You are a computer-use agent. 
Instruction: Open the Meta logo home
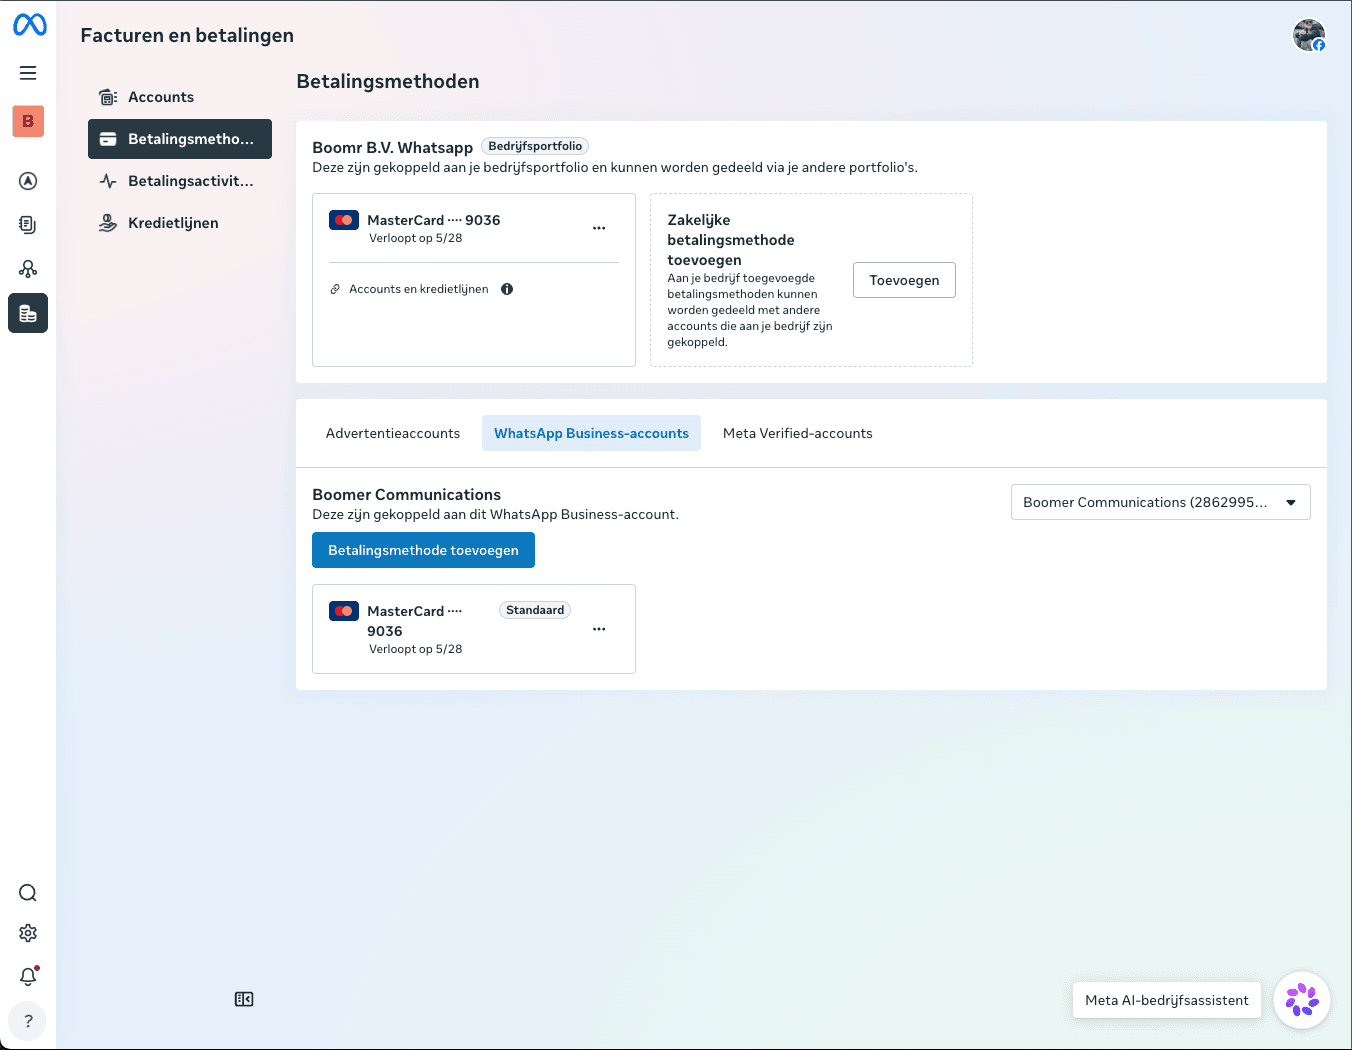coord(29,24)
